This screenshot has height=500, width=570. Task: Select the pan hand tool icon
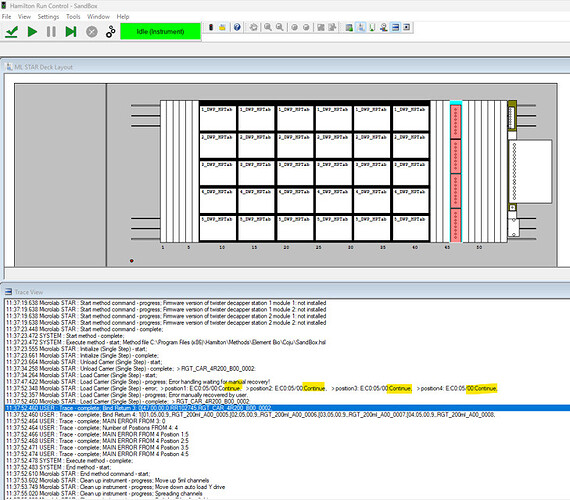[254, 27]
